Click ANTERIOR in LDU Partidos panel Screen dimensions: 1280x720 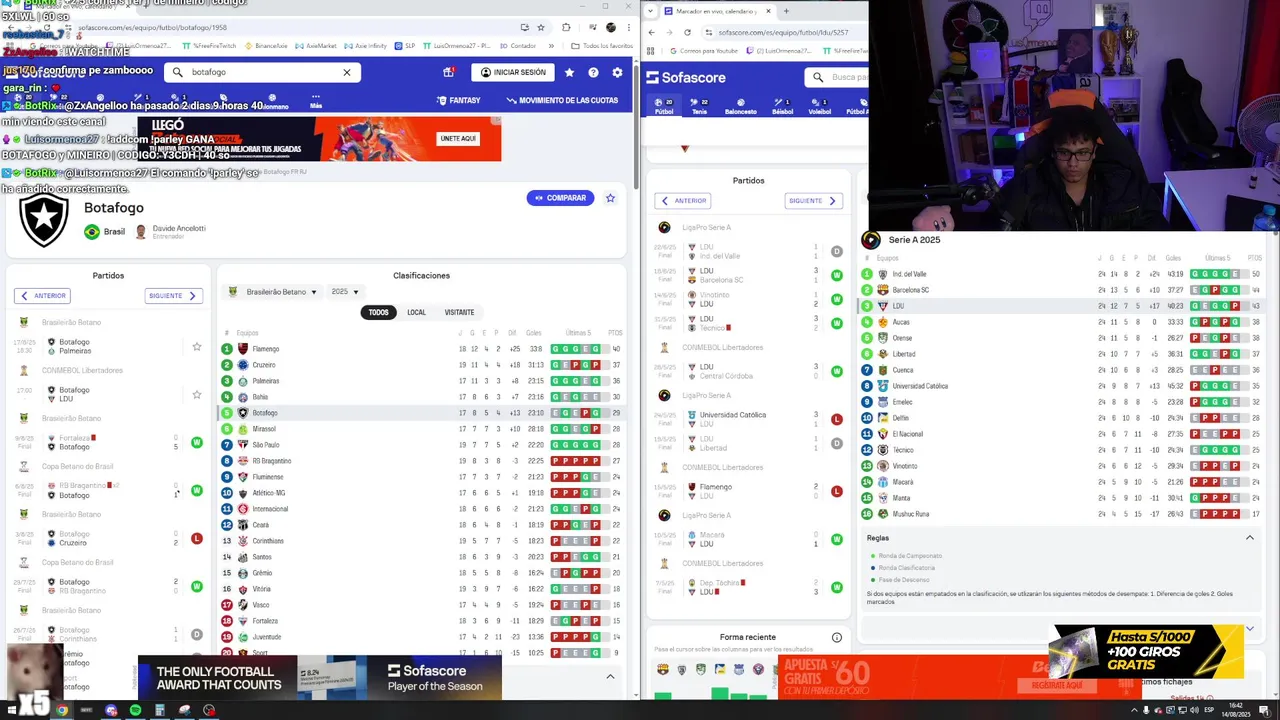pyautogui.click(x=682, y=201)
